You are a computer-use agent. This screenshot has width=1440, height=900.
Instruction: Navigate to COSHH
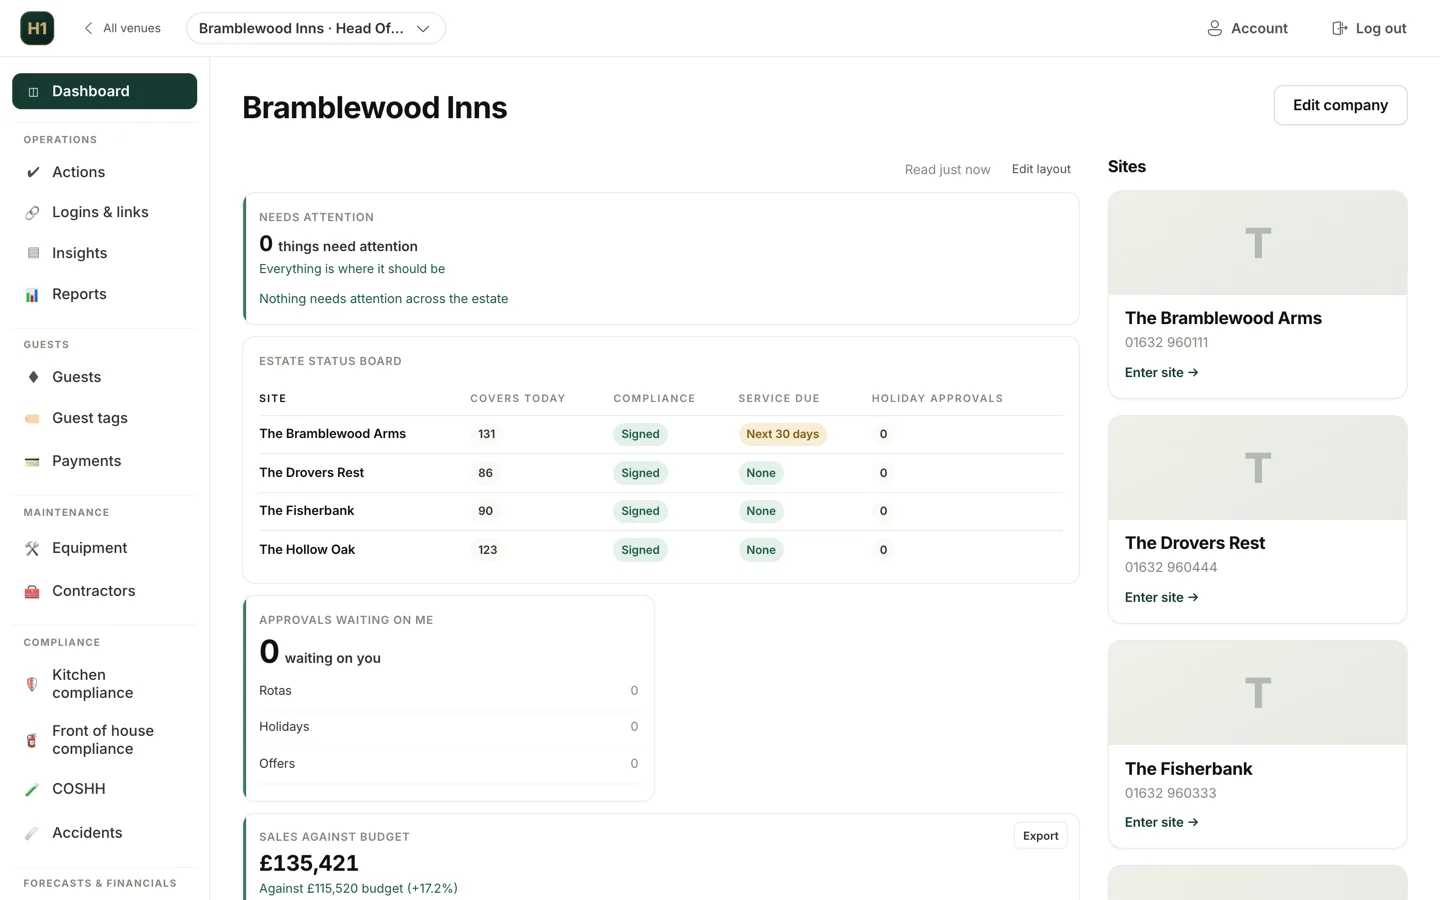pyautogui.click(x=104, y=789)
